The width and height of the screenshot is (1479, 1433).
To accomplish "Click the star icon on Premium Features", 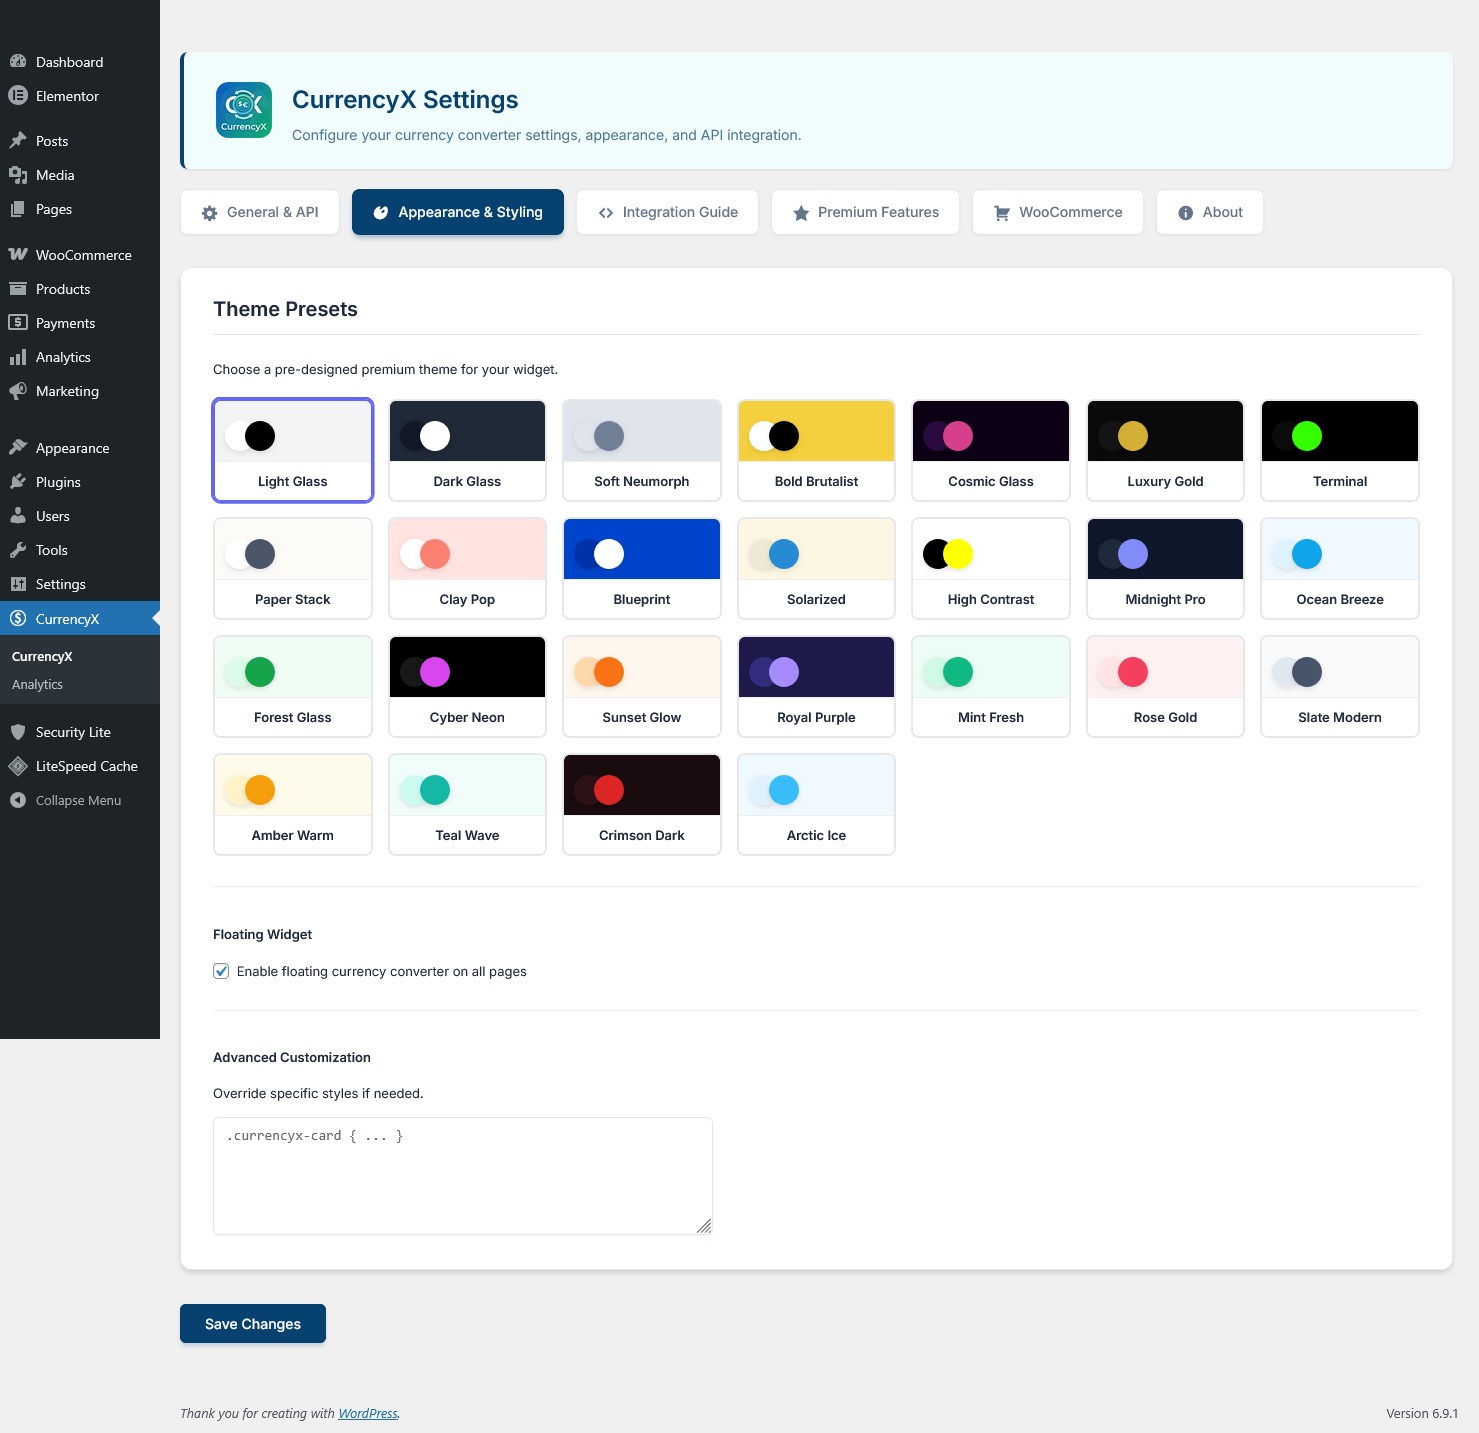I will 800,212.
